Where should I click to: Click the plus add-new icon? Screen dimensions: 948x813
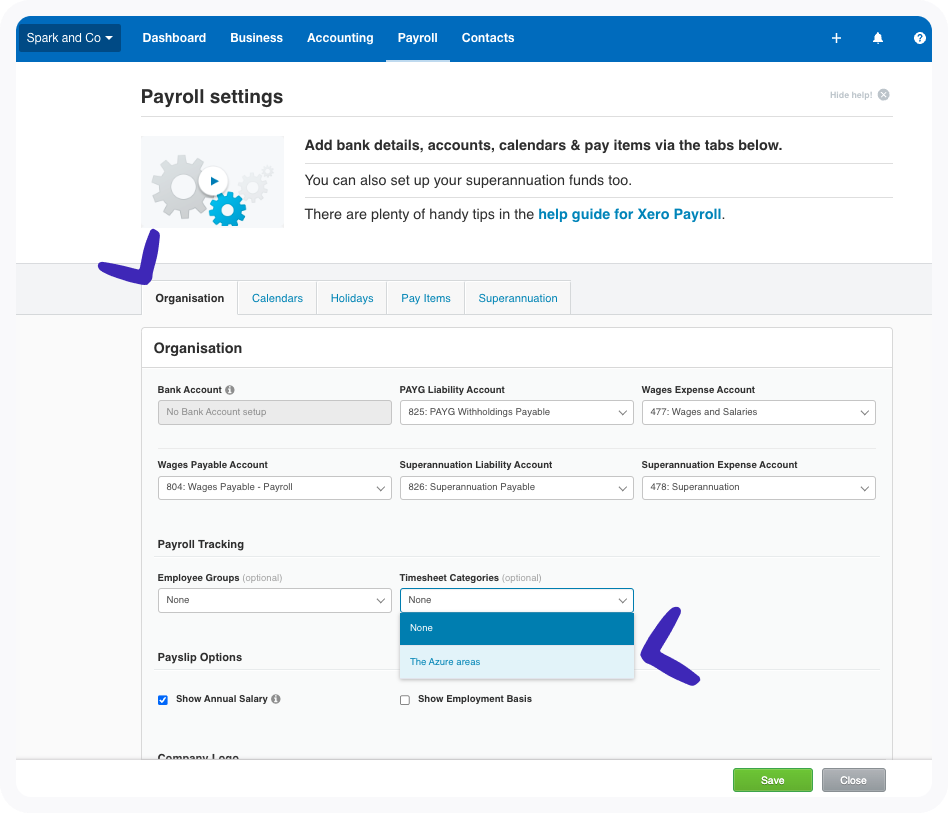[836, 38]
